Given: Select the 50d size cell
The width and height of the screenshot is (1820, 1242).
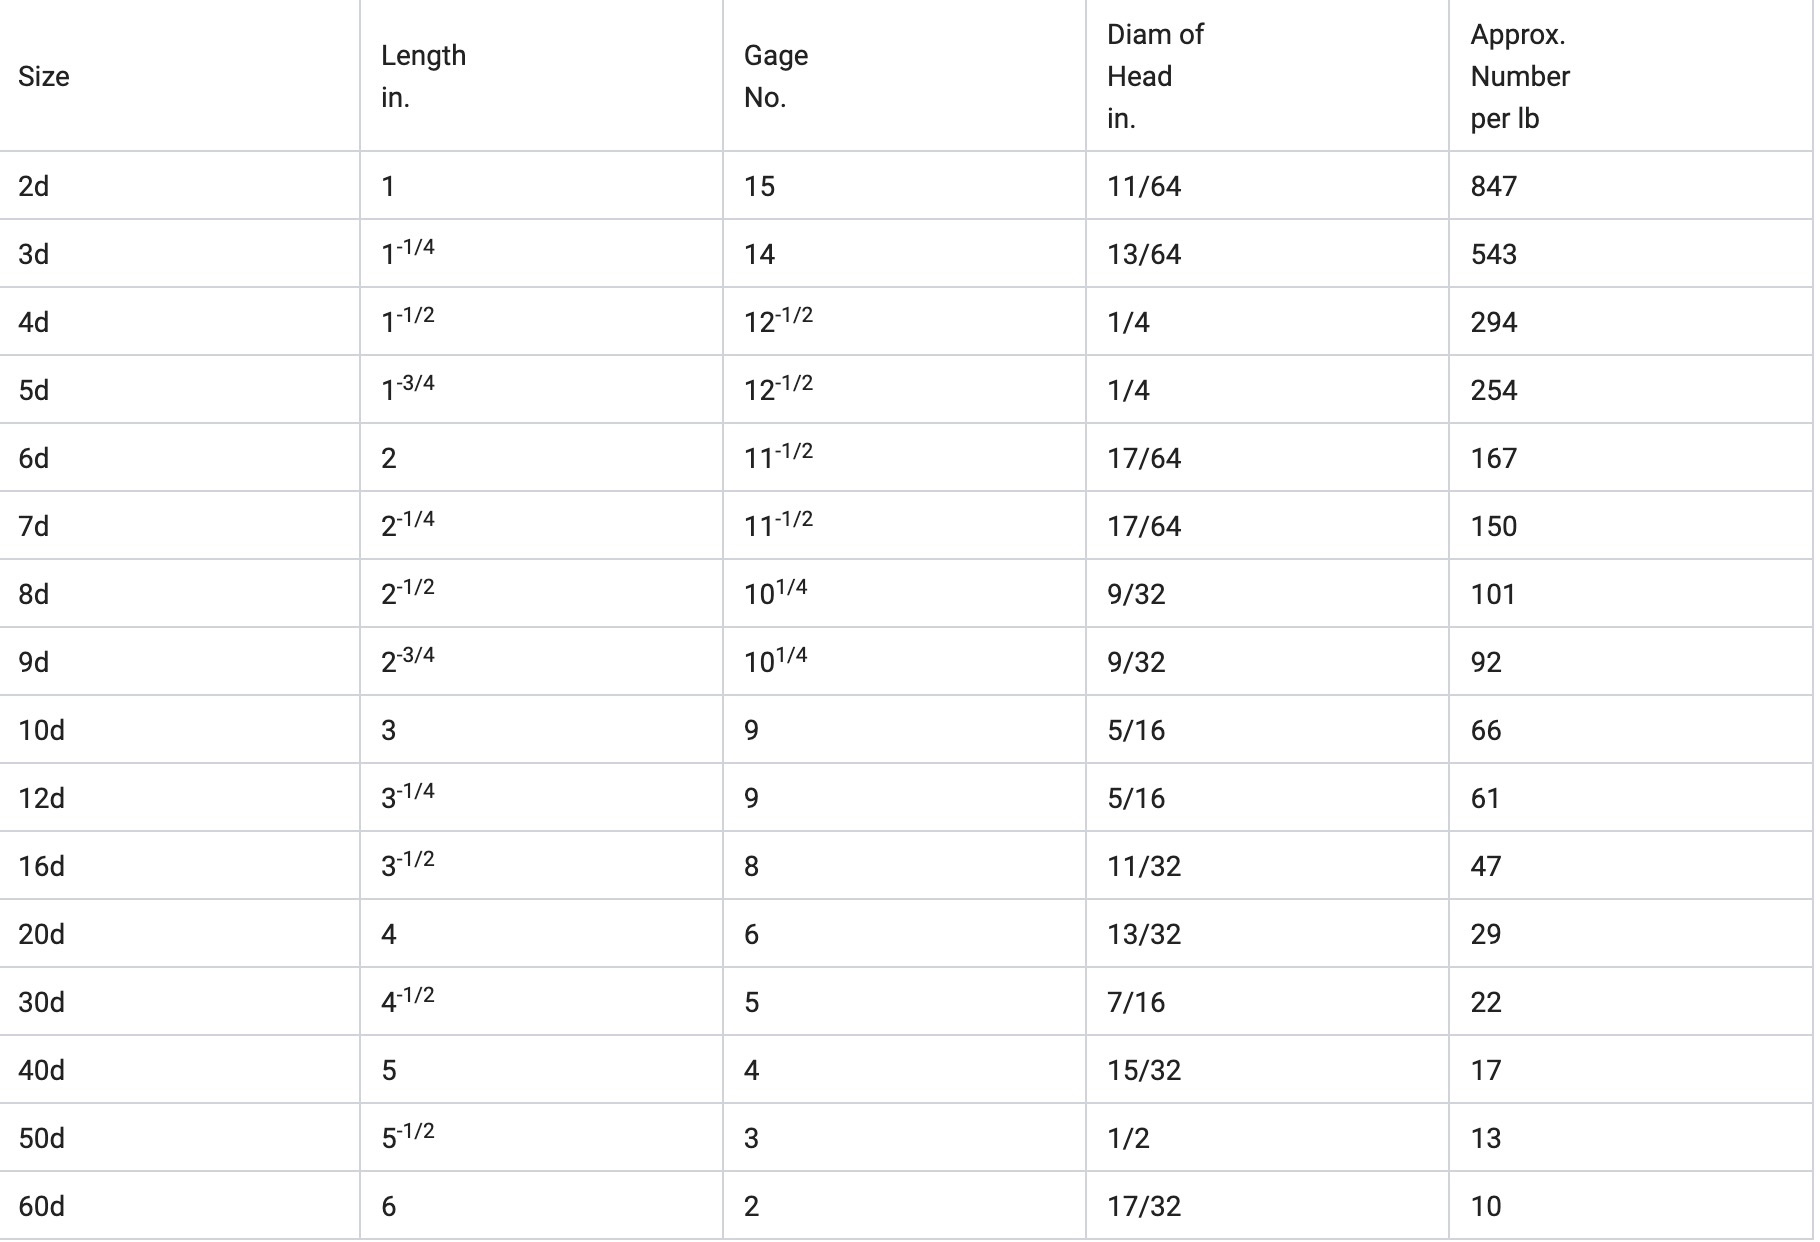Looking at the screenshot, I should coord(41,1138).
